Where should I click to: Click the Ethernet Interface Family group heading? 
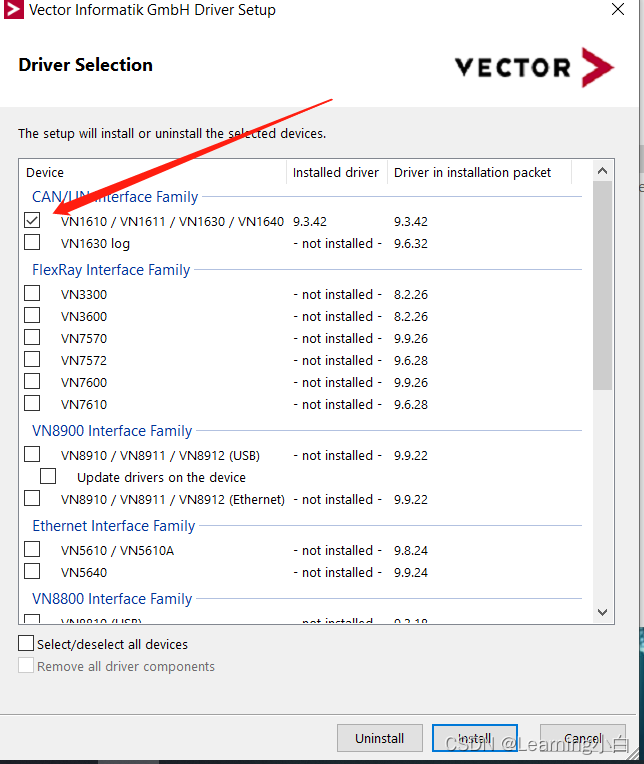114,526
